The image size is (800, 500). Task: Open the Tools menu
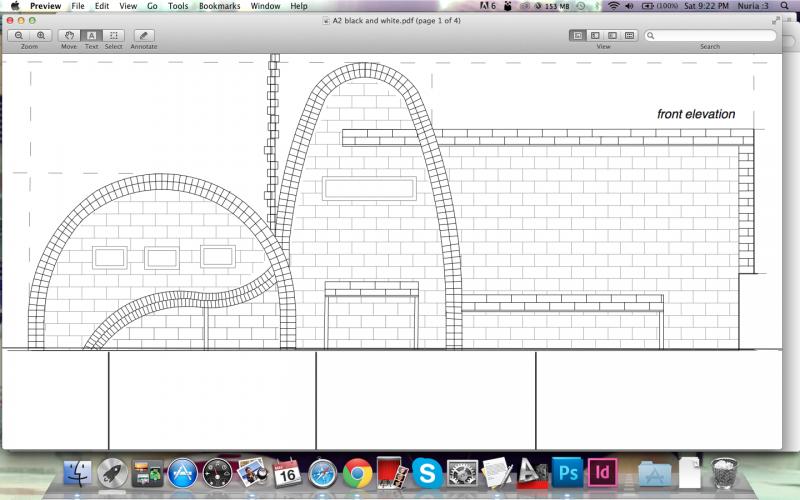178,6
